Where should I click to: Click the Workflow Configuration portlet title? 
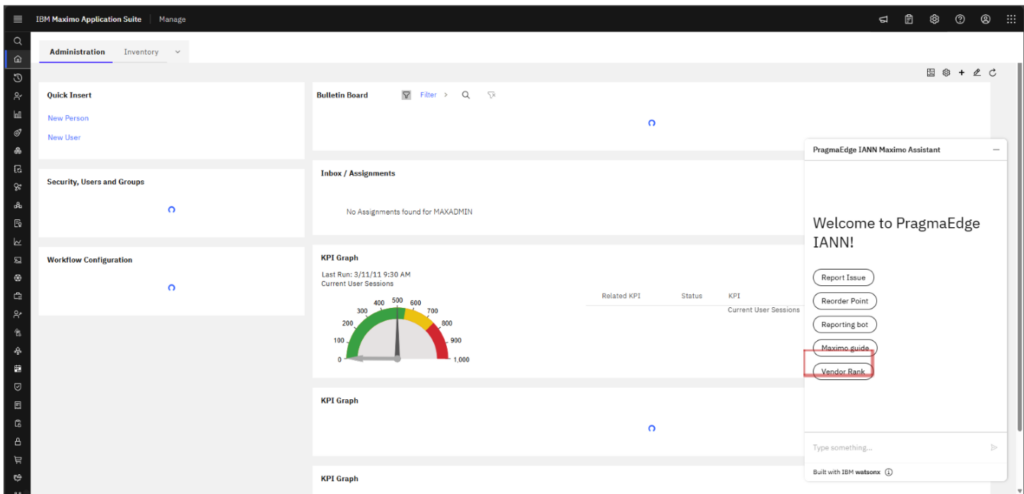coord(89,259)
